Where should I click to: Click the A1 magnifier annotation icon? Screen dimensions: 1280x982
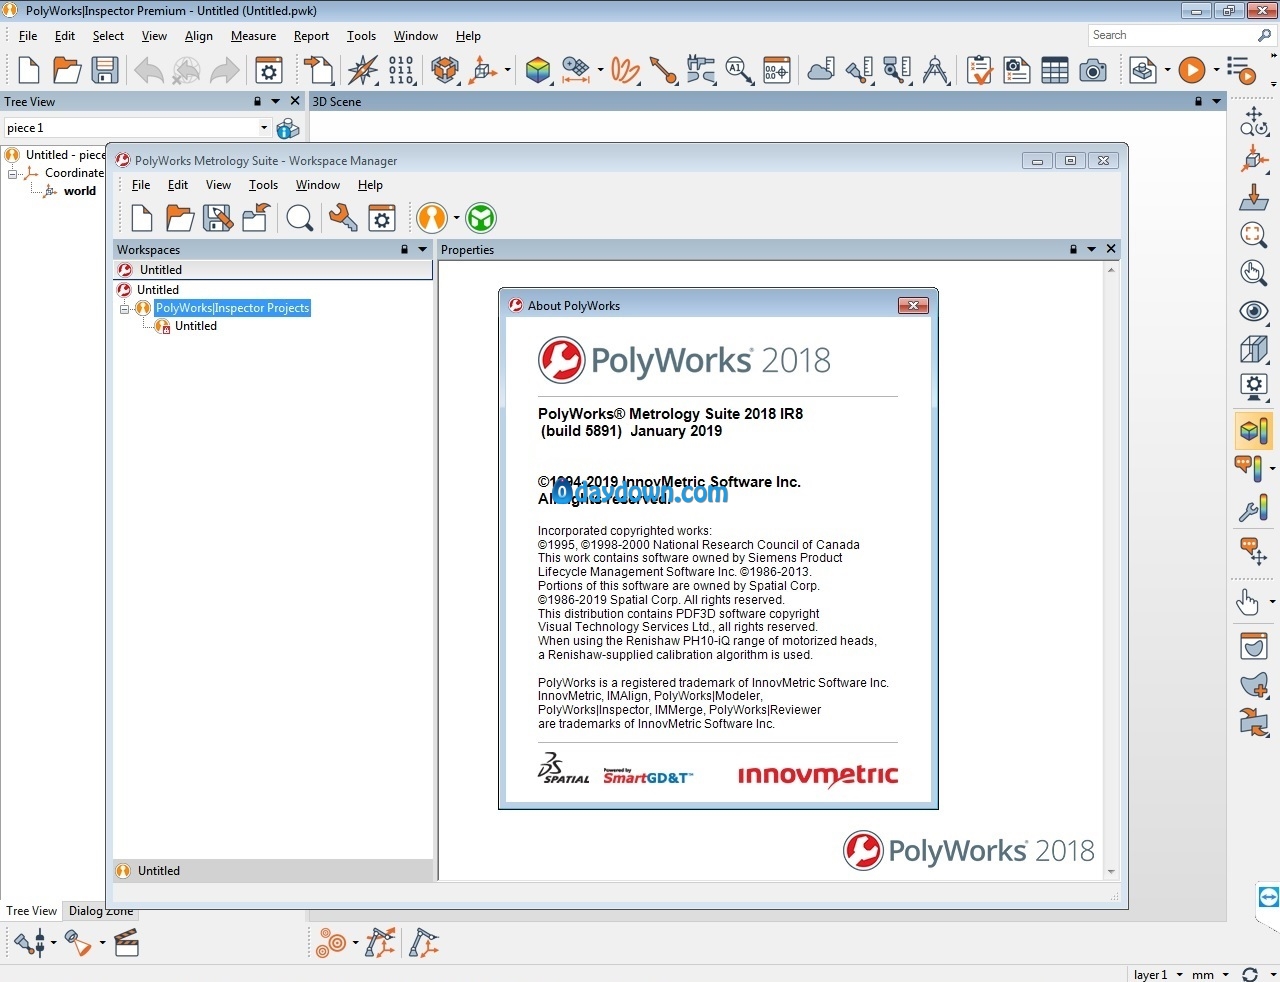(739, 70)
